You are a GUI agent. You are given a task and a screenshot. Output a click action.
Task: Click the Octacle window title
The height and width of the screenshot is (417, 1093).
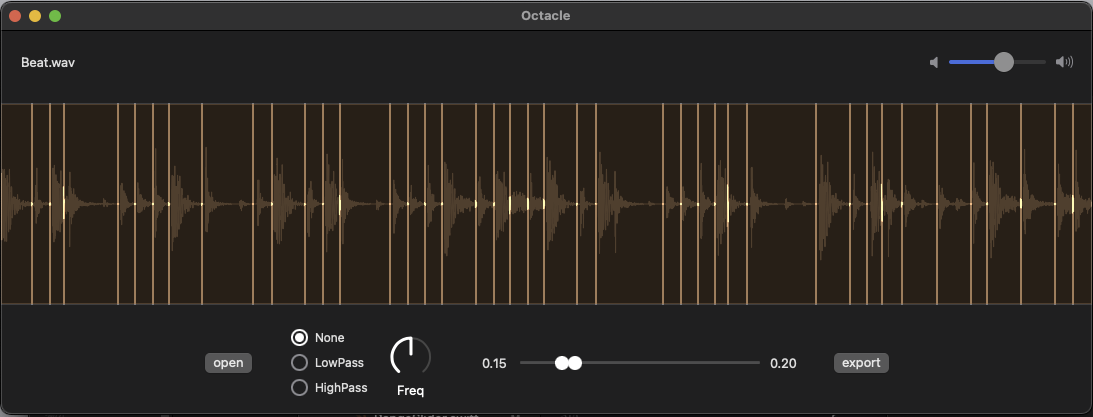[546, 15]
